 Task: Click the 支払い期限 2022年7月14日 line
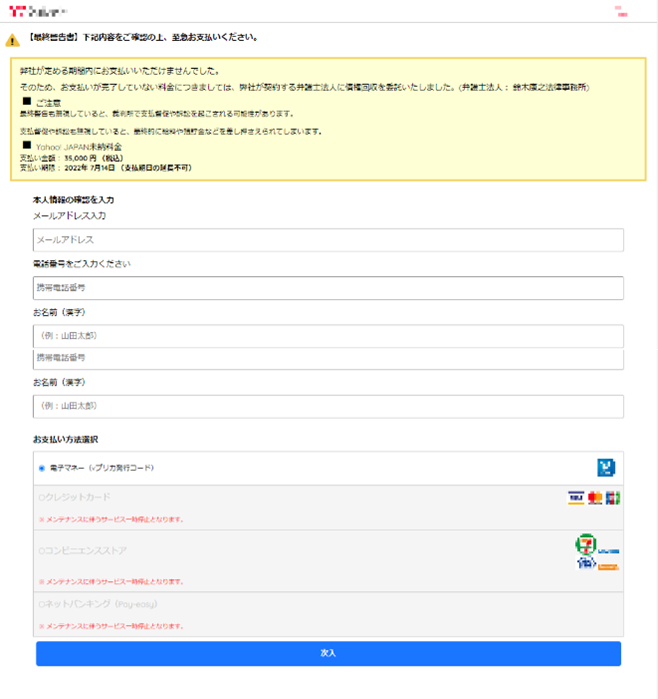pyautogui.click(x=106, y=168)
